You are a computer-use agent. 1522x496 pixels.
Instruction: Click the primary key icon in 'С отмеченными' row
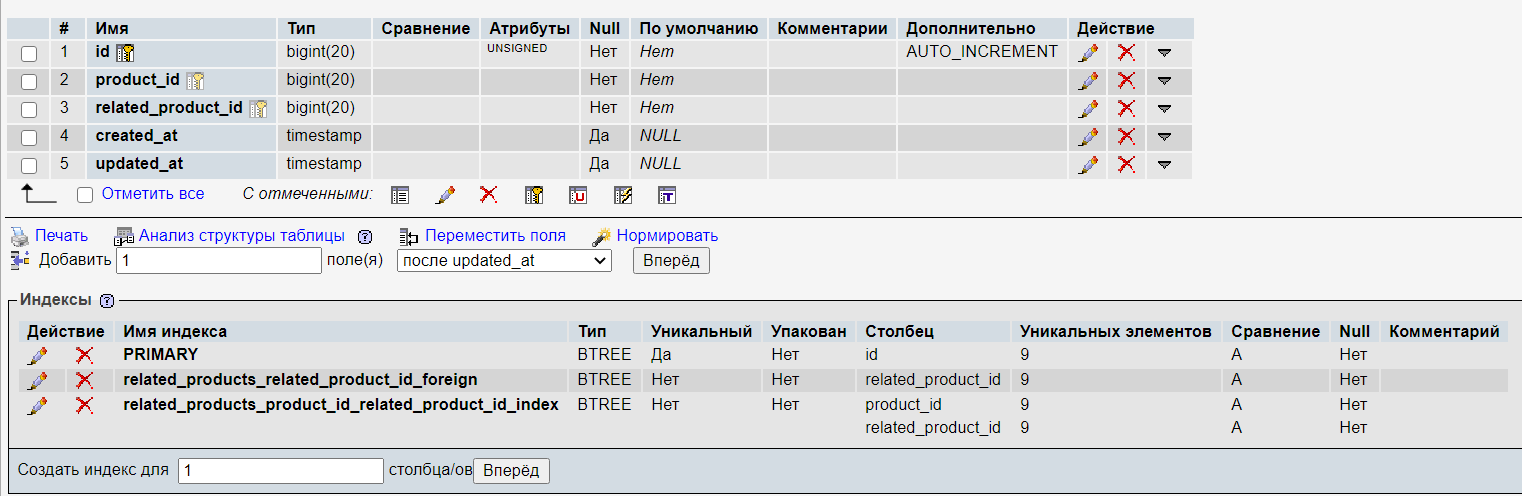(x=534, y=195)
